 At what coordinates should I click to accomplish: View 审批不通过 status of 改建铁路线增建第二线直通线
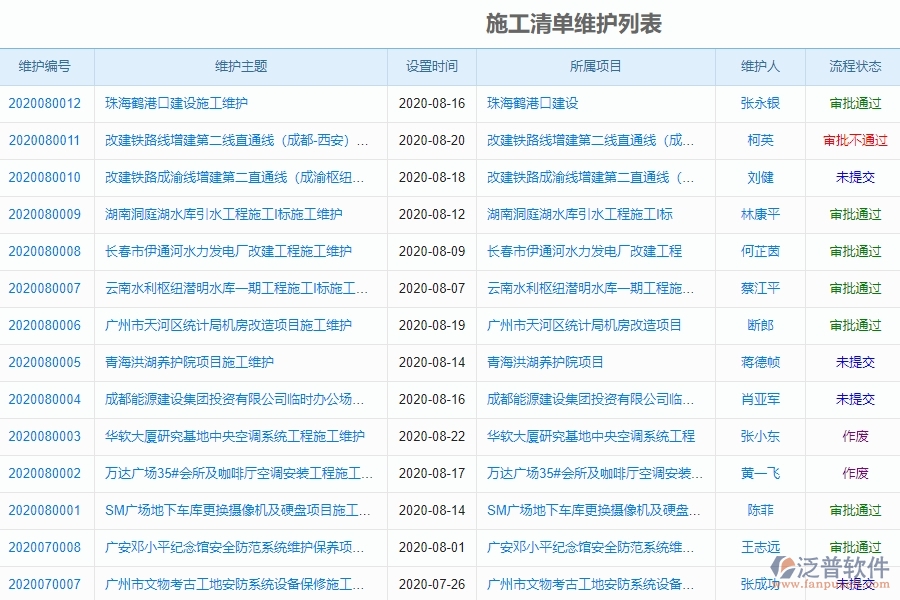point(853,140)
